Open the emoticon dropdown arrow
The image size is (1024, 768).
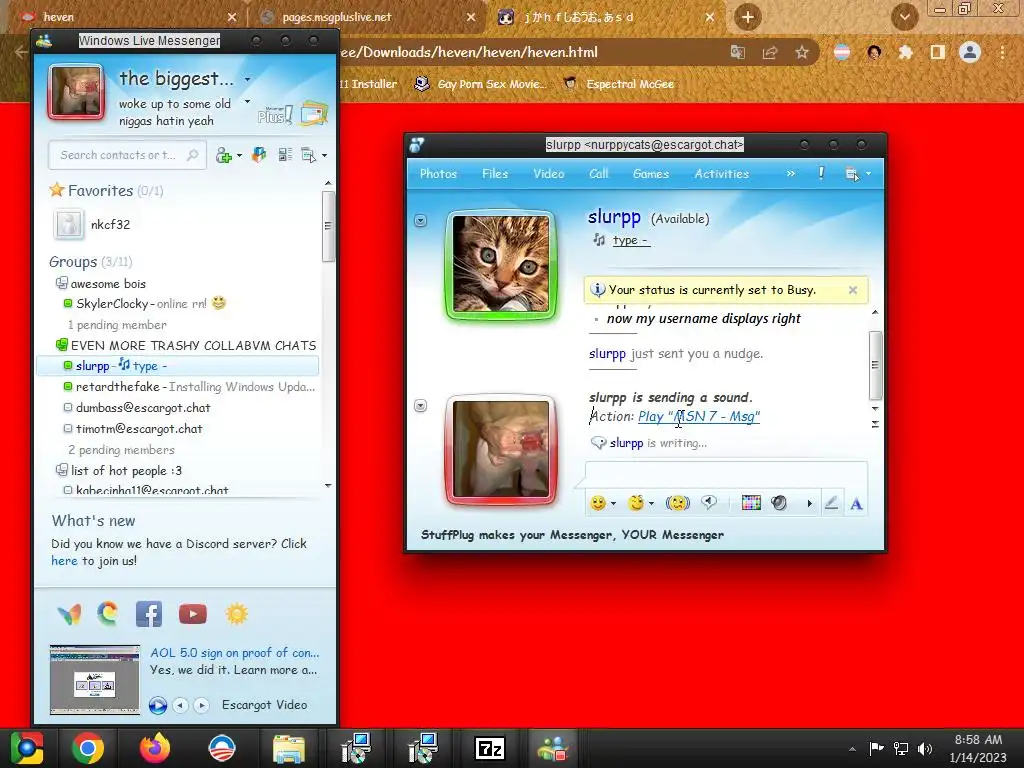pos(613,504)
